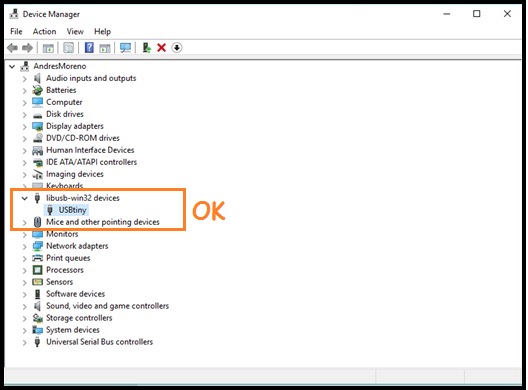The width and height of the screenshot is (528, 390).
Task: Expand the Network adapters category arrow
Action: [24, 247]
